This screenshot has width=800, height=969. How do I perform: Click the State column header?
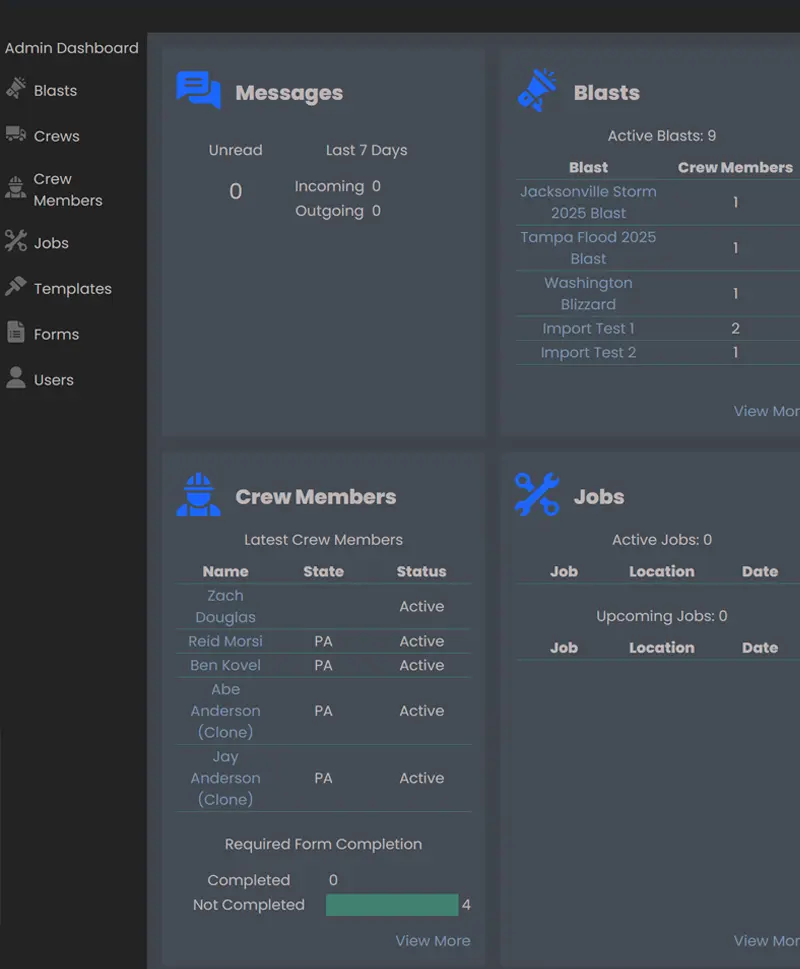point(323,572)
